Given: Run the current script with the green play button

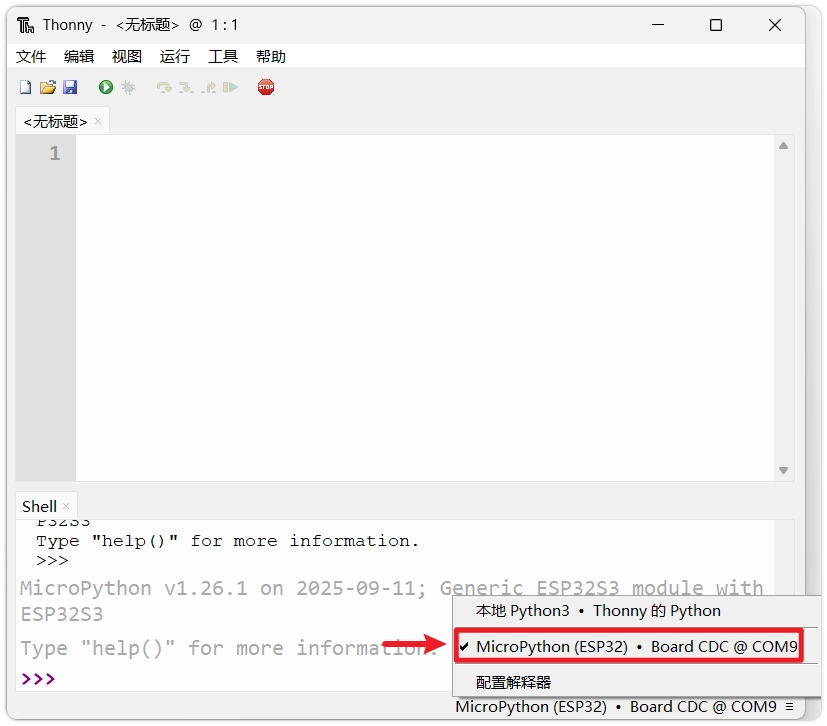Looking at the screenshot, I should pyautogui.click(x=106, y=88).
